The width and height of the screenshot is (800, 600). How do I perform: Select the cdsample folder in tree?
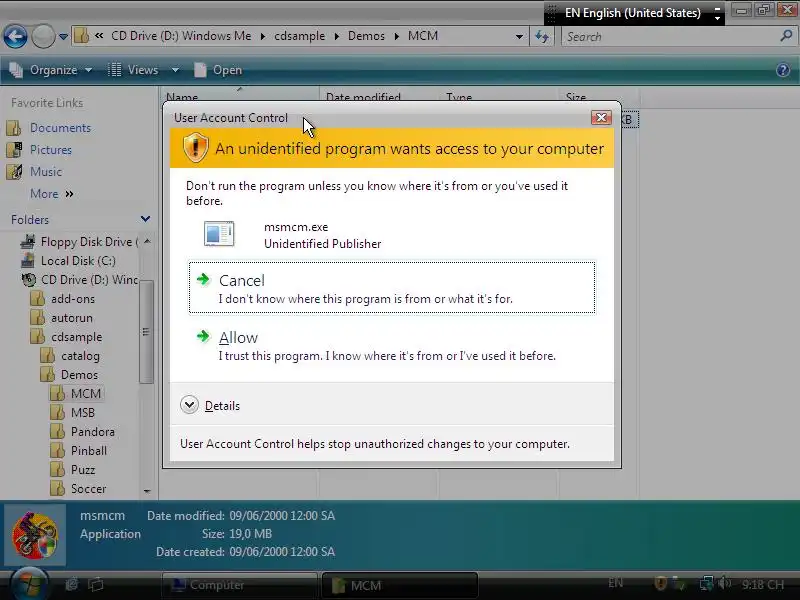click(x=77, y=337)
